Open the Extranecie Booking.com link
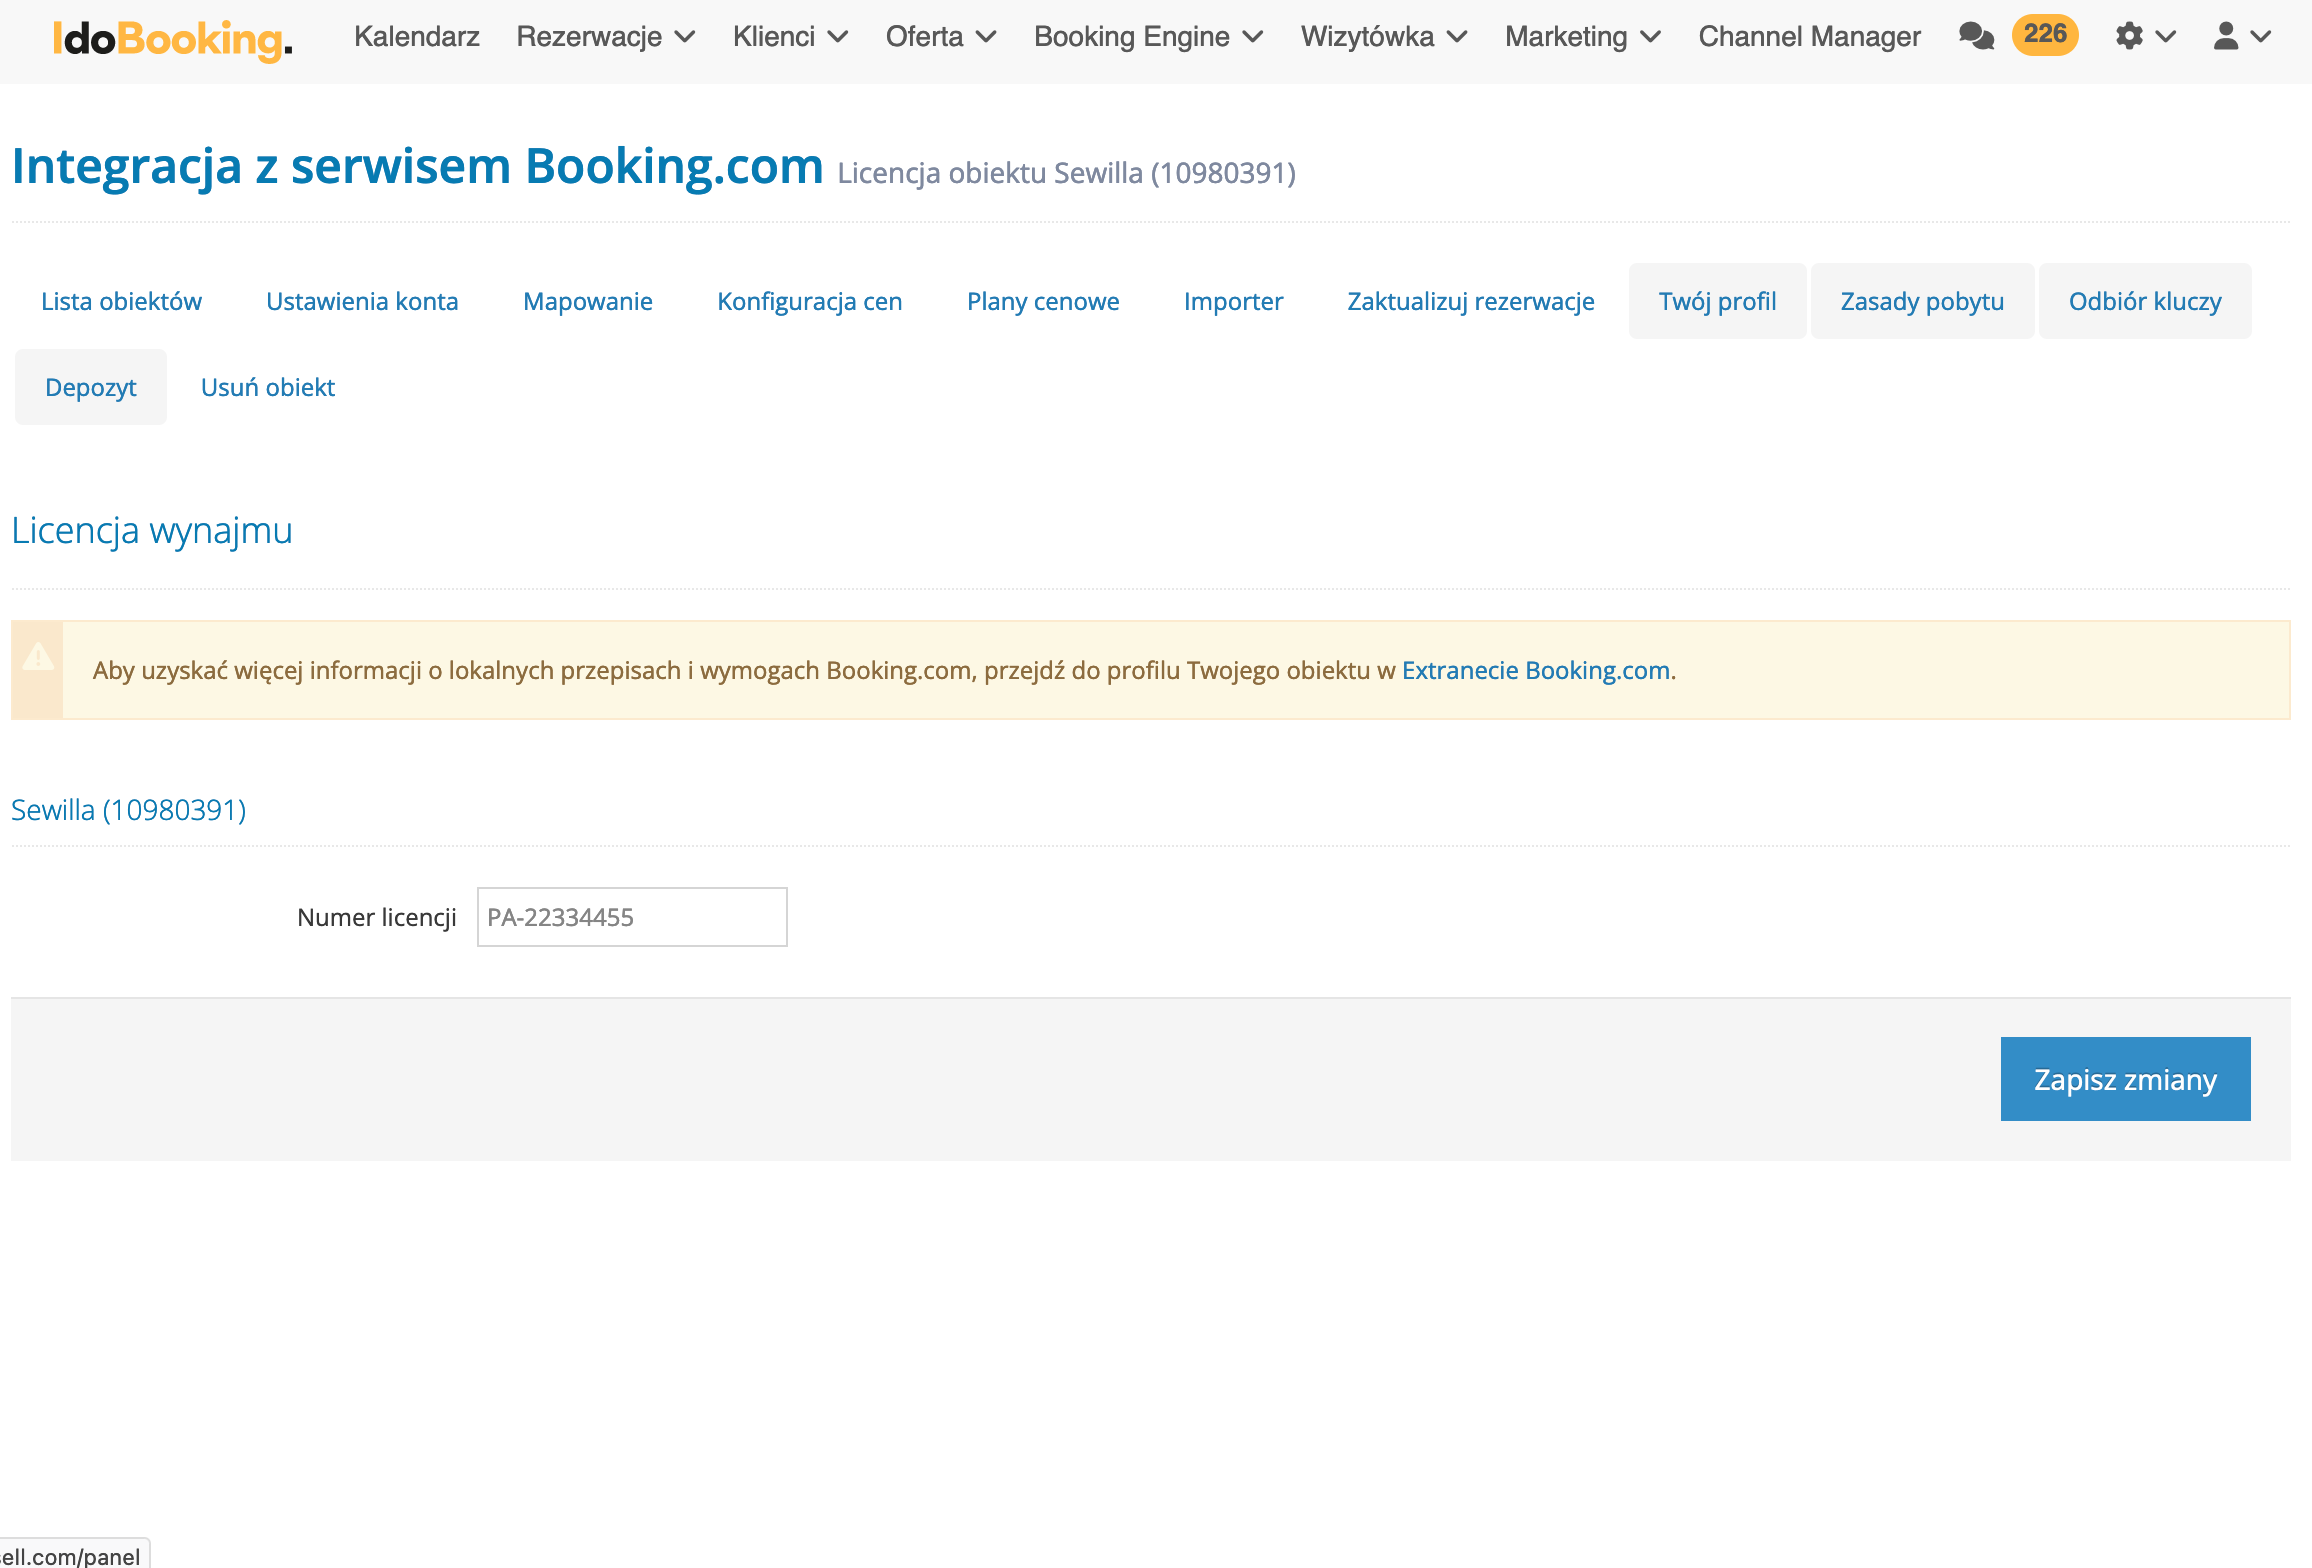The height and width of the screenshot is (1568, 2312). point(1535,670)
